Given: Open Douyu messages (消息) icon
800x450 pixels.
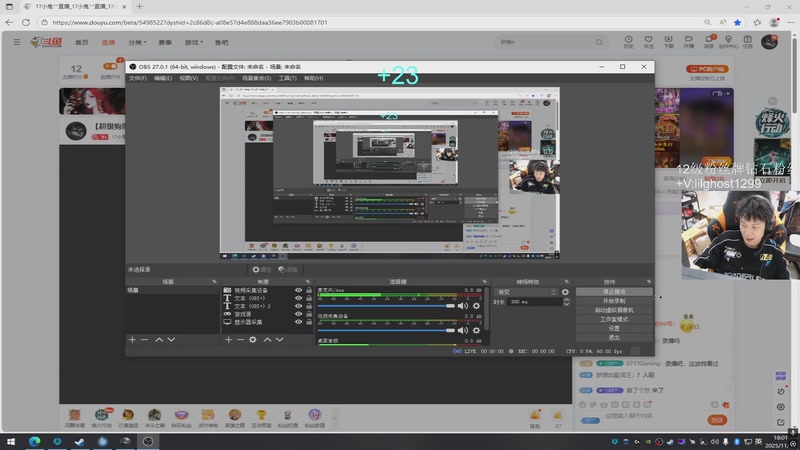Looking at the screenshot, I should 709,42.
